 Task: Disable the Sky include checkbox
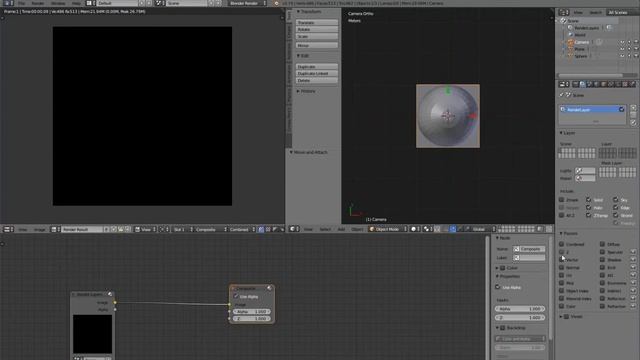pyautogui.click(x=616, y=200)
